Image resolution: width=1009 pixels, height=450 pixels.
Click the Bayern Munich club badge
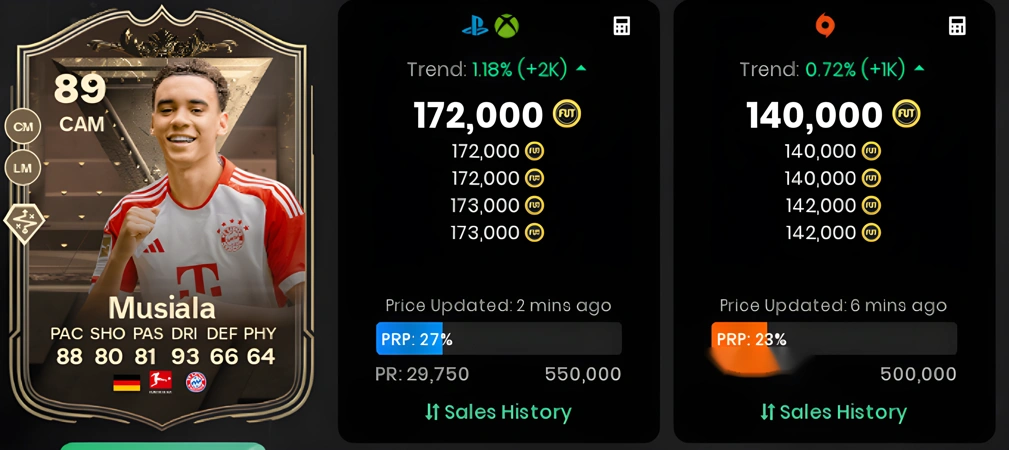tap(196, 382)
